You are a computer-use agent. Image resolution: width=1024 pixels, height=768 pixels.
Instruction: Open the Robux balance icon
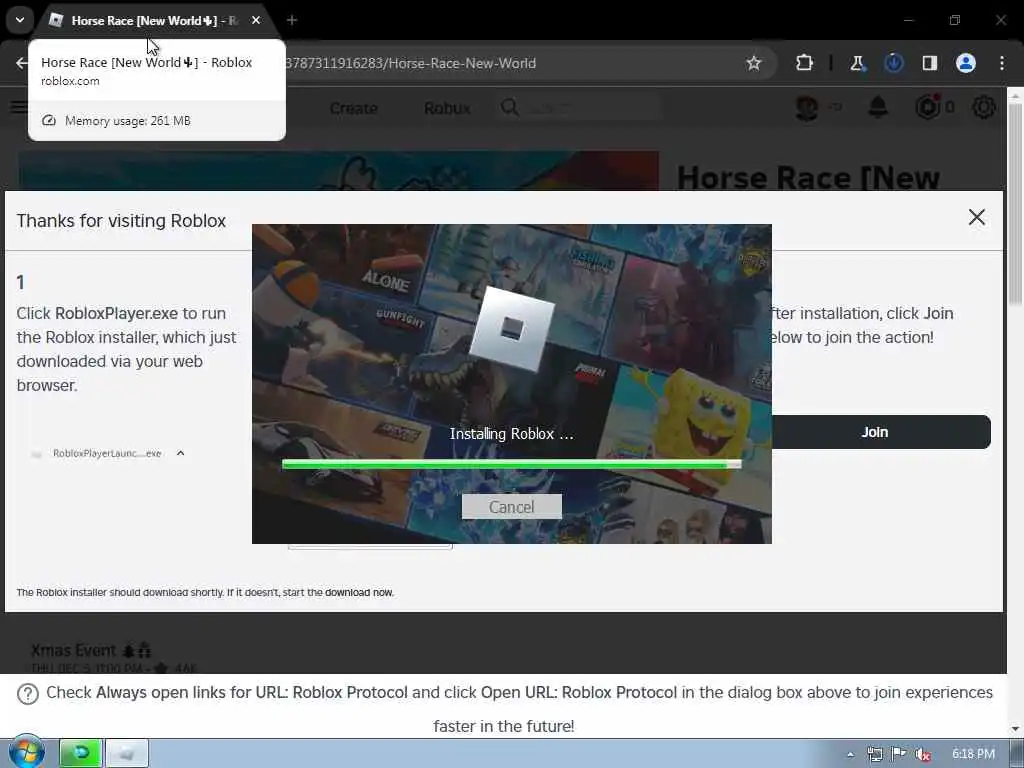coord(928,107)
